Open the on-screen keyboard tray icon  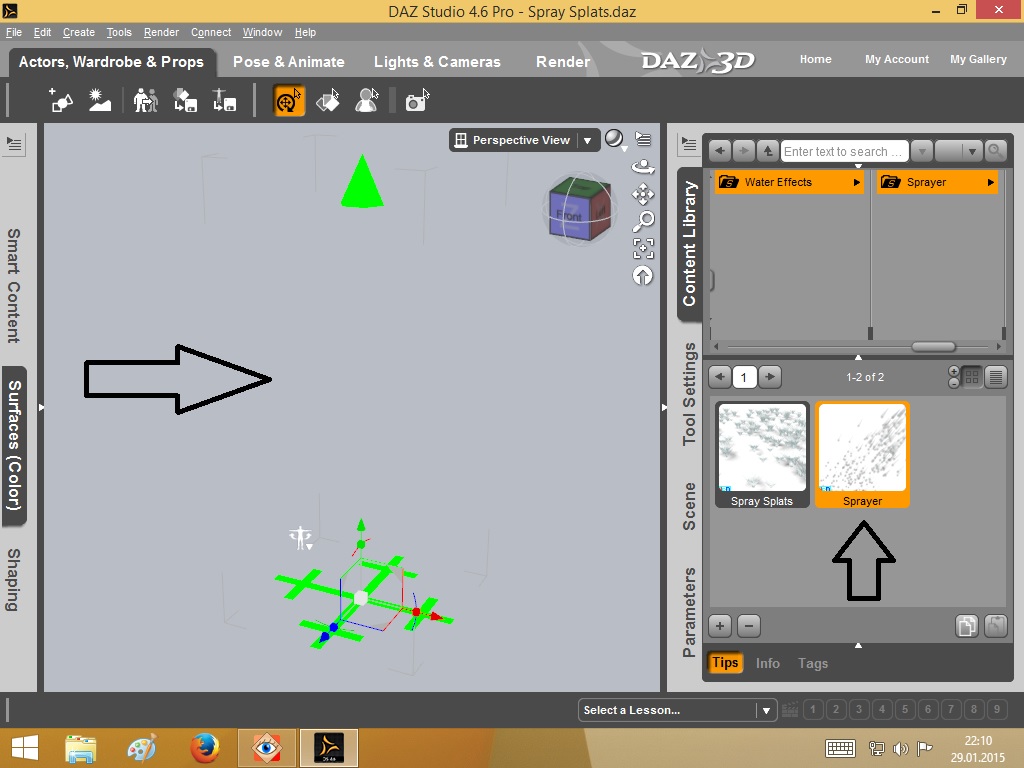click(840, 748)
